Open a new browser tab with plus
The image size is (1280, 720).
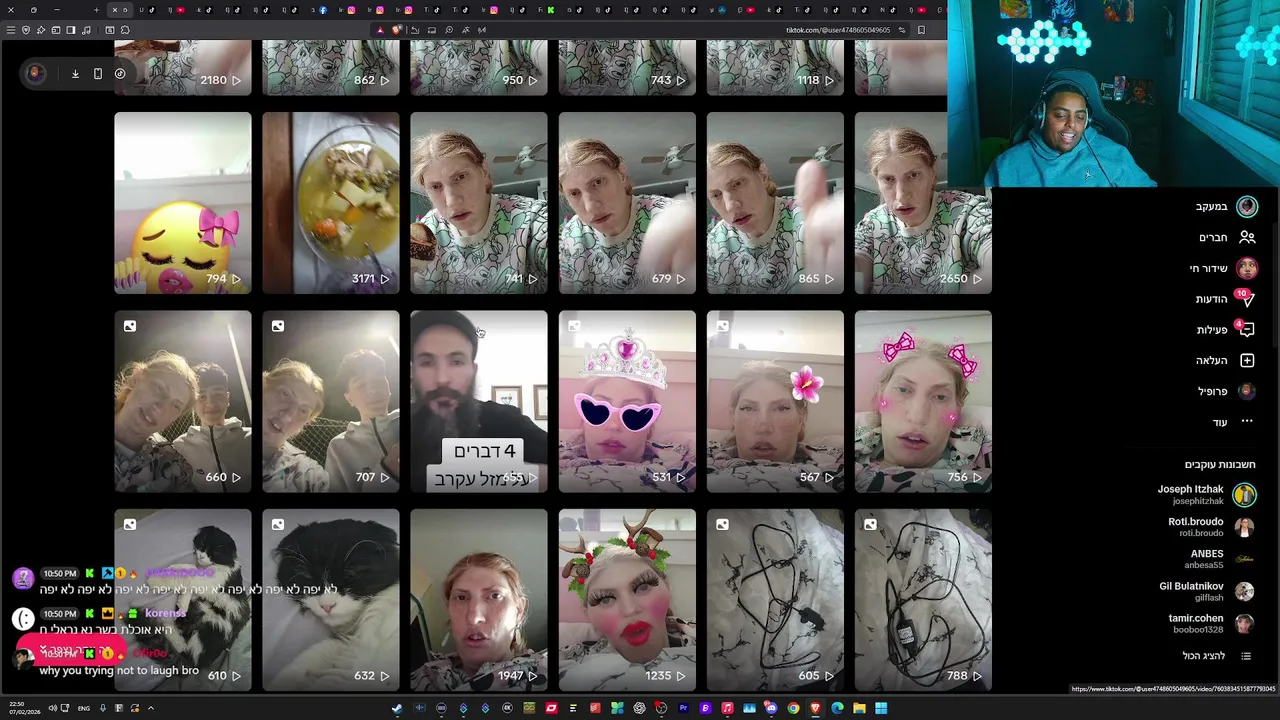point(96,10)
